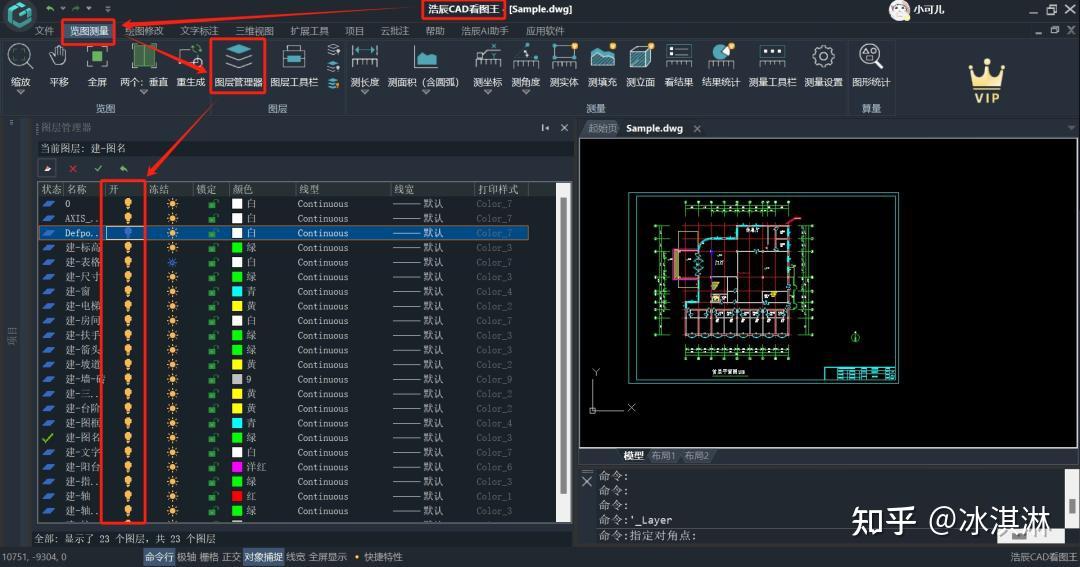Switch to the 布局1 layout tab

click(x=663, y=455)
